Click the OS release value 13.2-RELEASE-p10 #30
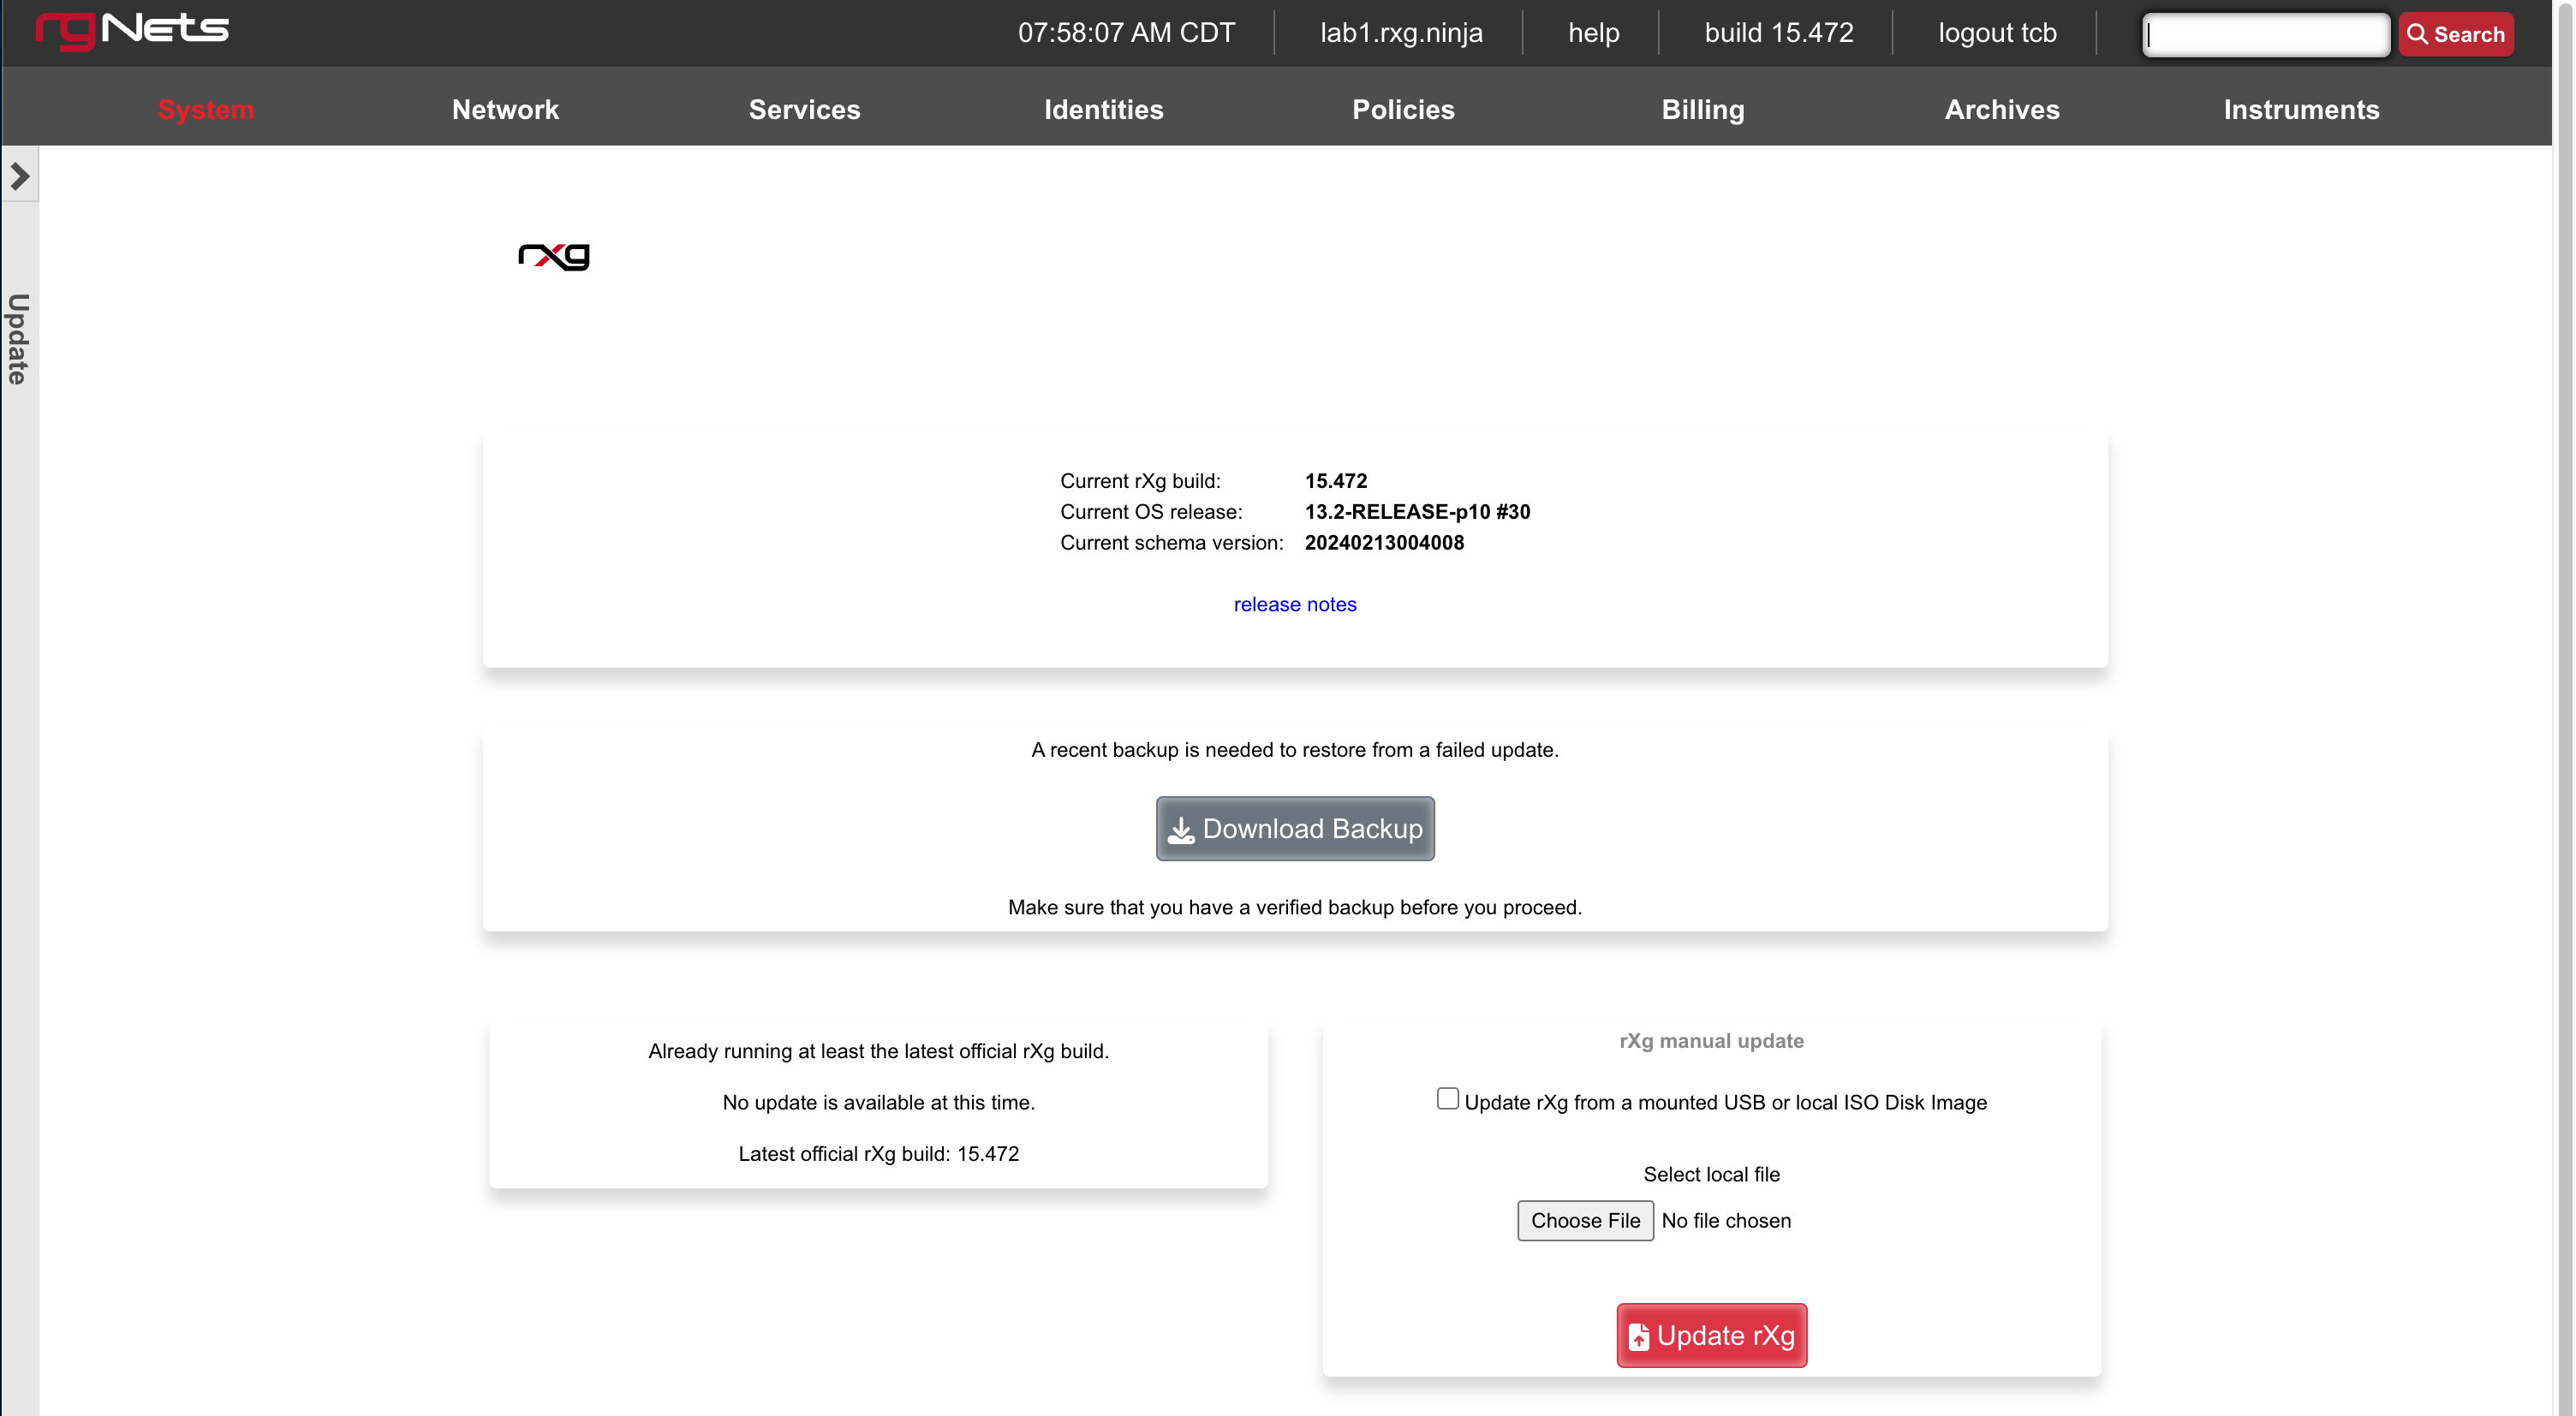 pyautogui.click(x=1417, y=512)
